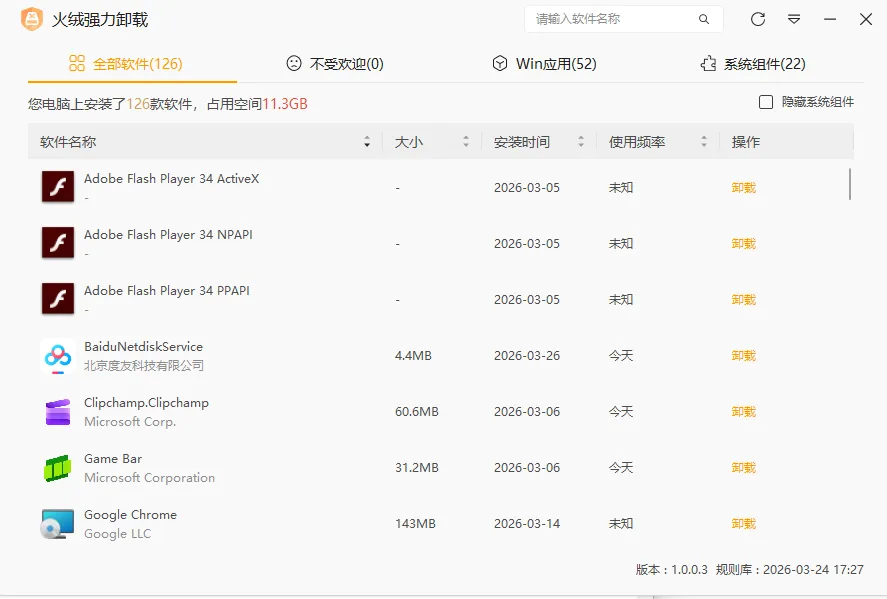Switch to 不受欢迎(0) tab
Viewport: 887px width, 599px height.
(x=335, y=63)
